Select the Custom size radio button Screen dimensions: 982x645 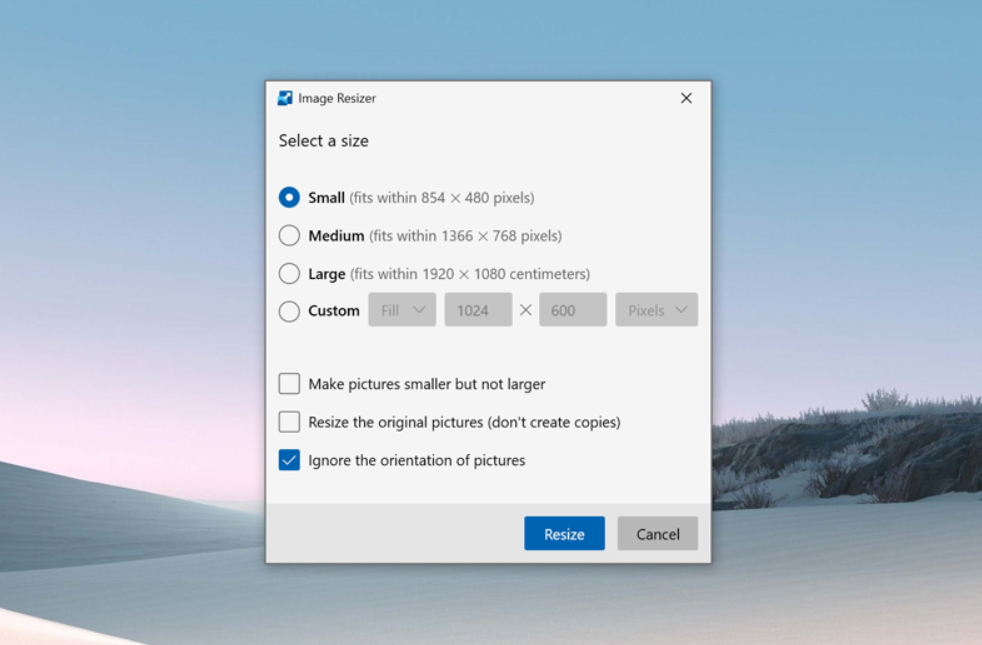click(x=289, y=311)
